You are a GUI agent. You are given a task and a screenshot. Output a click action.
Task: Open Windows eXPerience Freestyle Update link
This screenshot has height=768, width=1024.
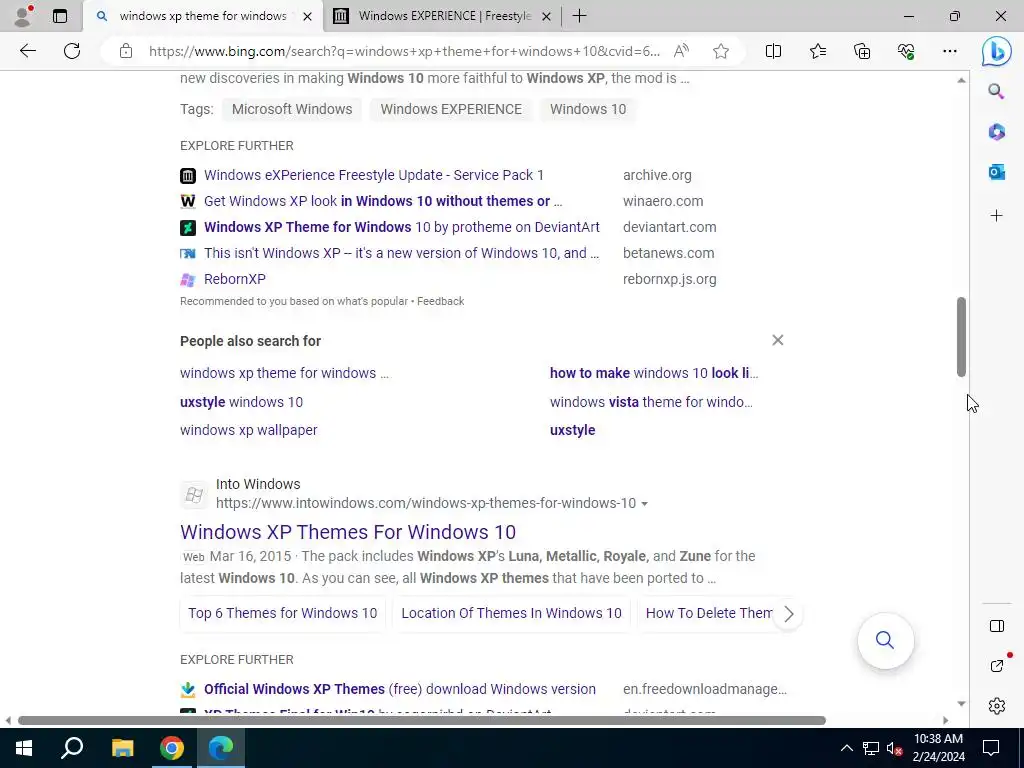(x=374, y=175)
